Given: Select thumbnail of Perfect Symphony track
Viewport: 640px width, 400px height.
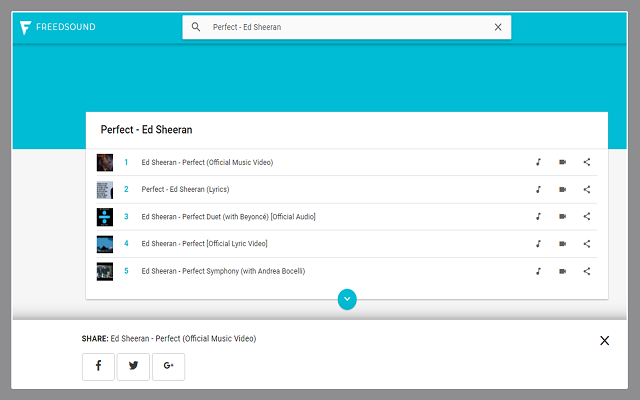Looking at the screenshot, I should (105, 271).
